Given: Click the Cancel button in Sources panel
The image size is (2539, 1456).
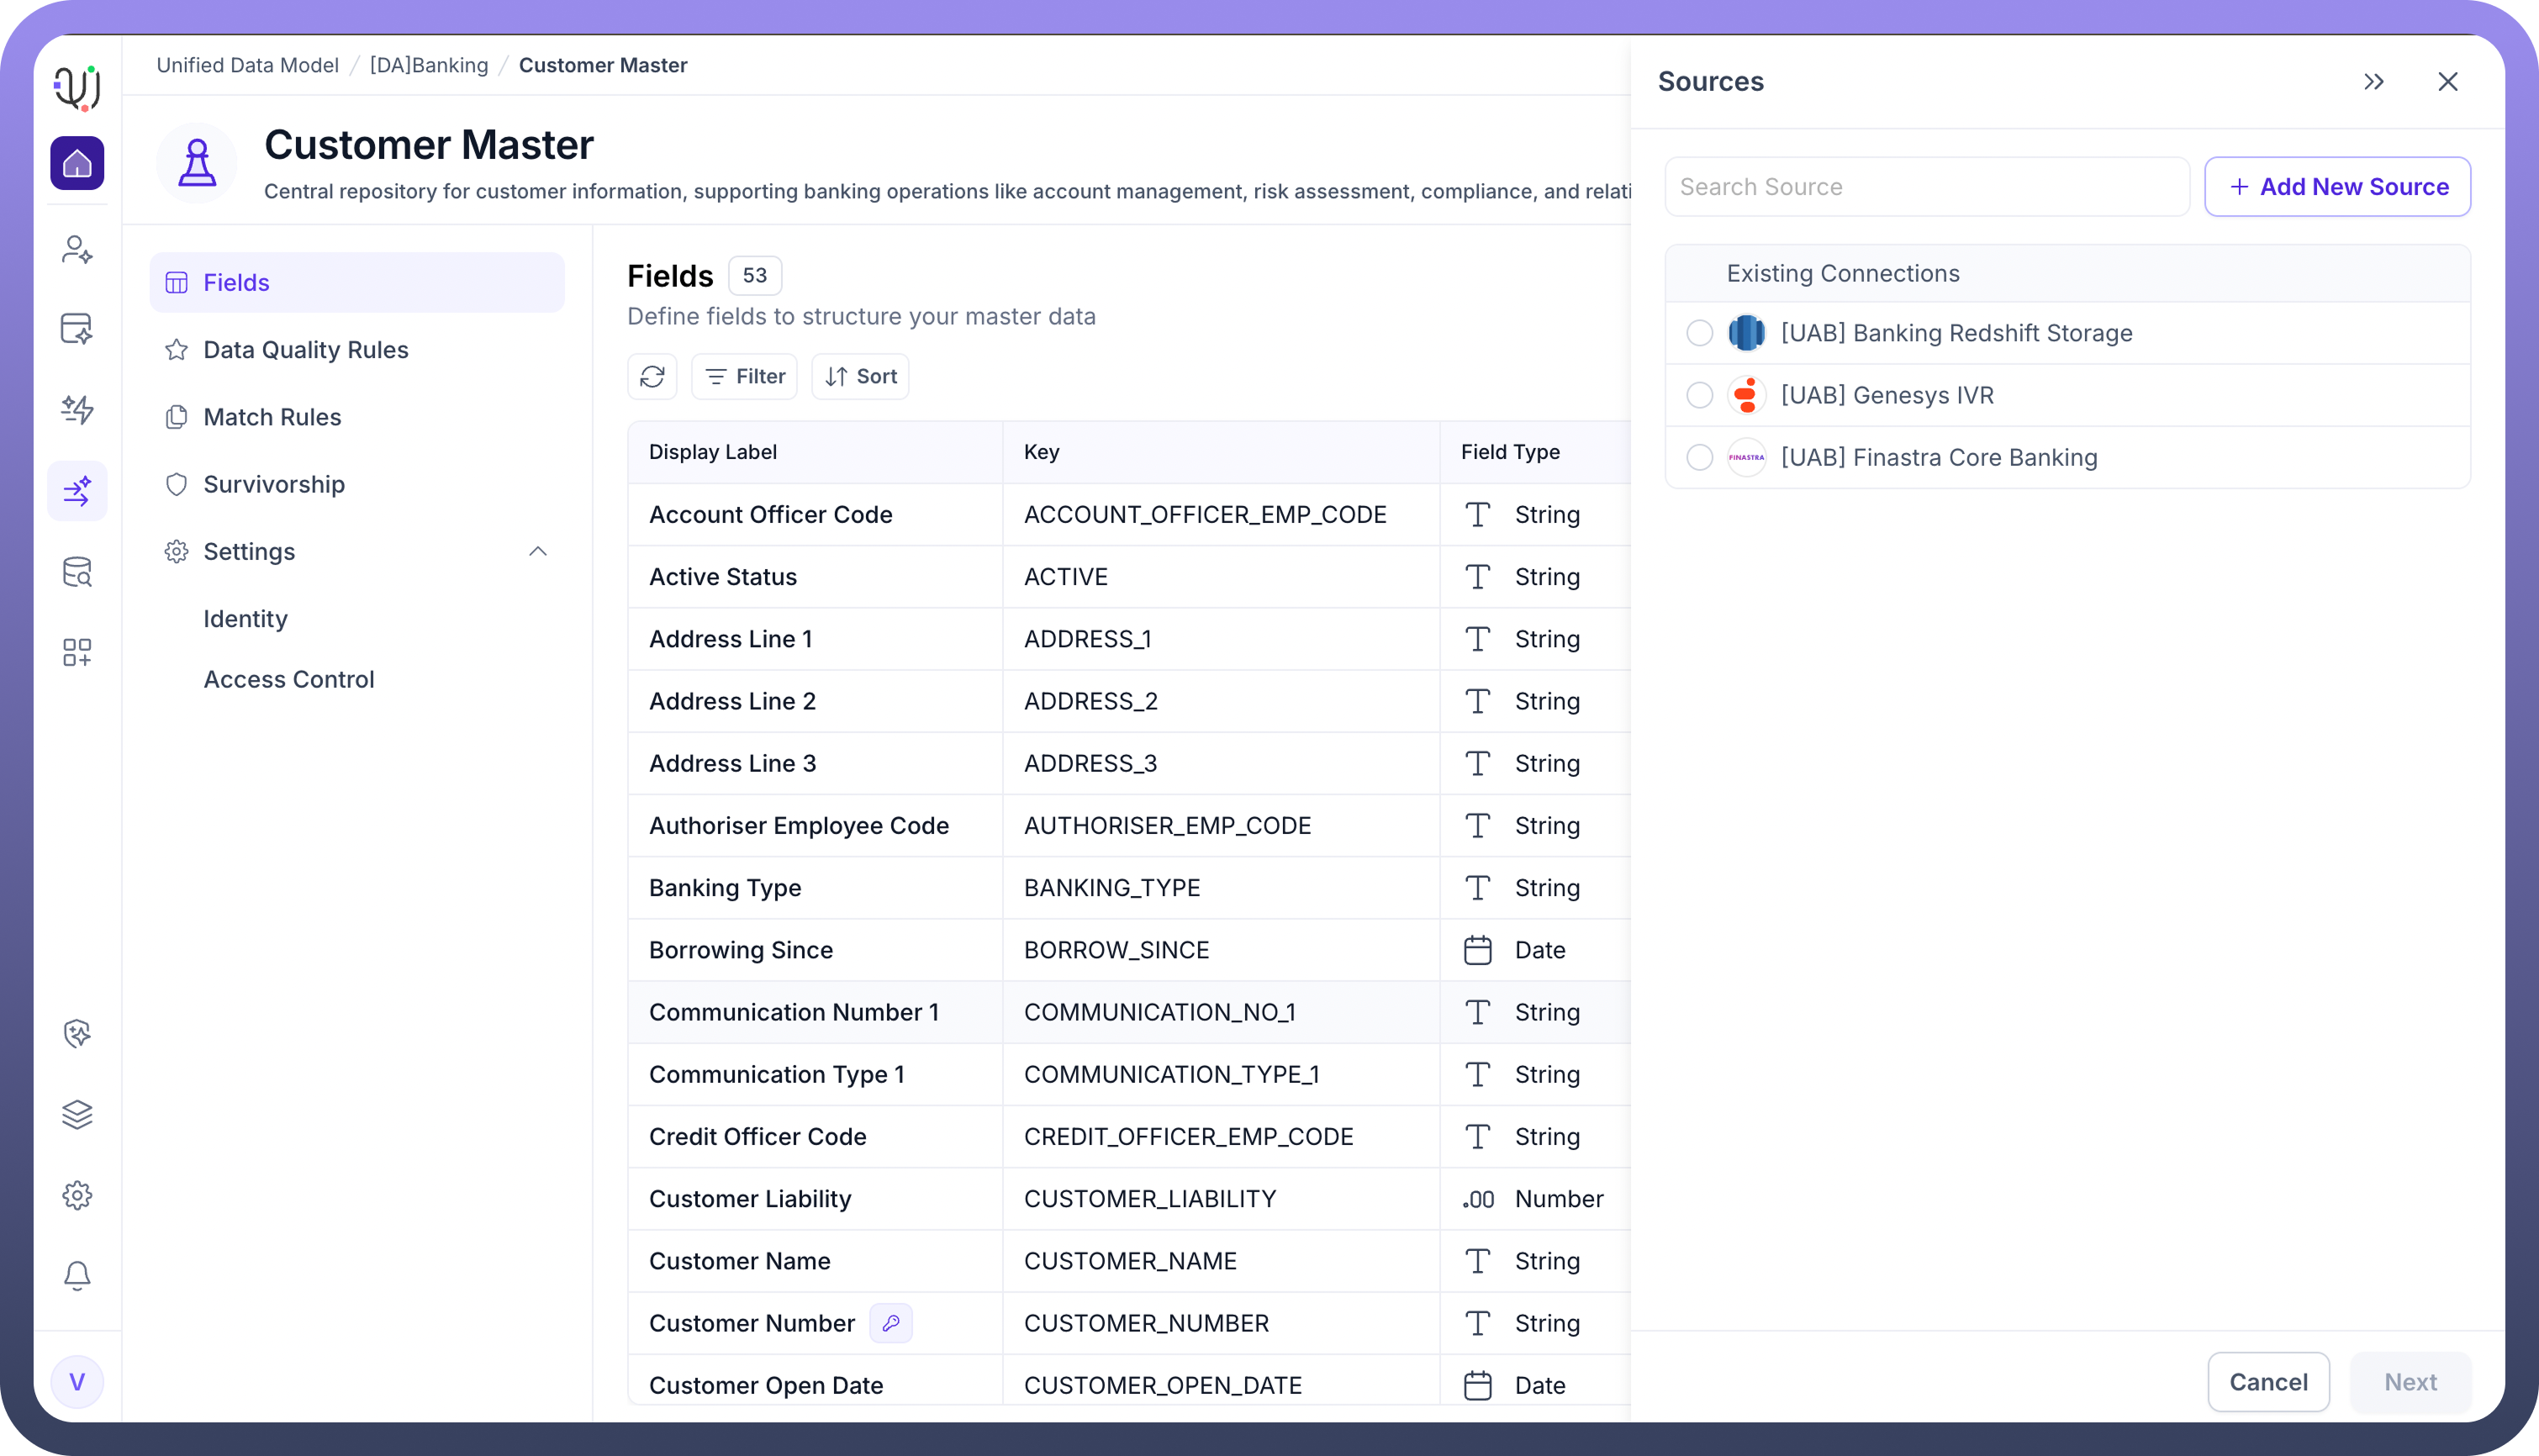Looking at the screenshot, I should pos(2268,1382).
